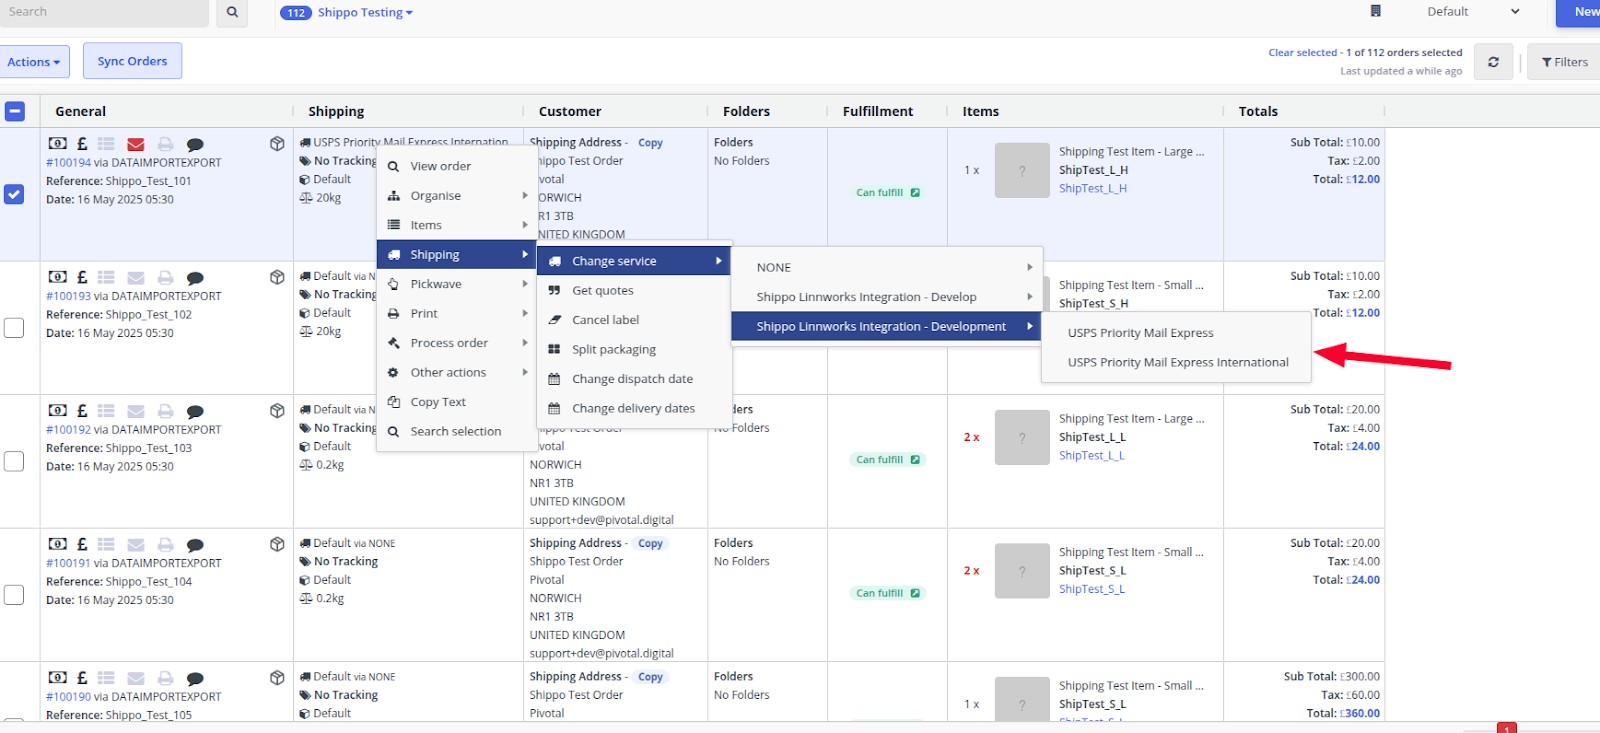Select NONE shipping service option

click(886, 267)
